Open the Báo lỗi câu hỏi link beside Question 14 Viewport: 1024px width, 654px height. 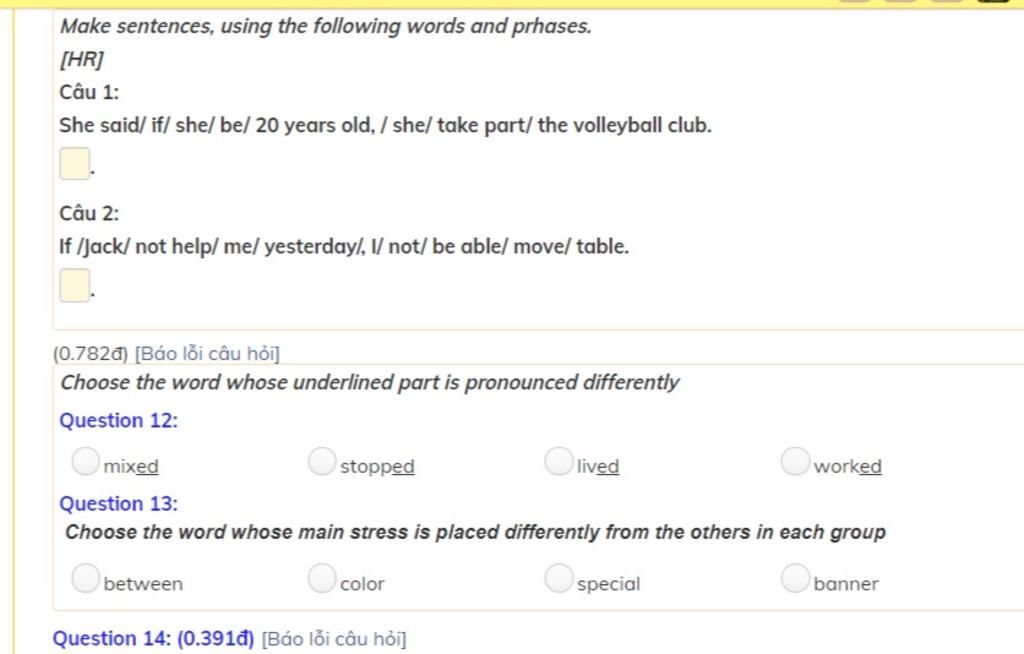click(x=334, y=638)
